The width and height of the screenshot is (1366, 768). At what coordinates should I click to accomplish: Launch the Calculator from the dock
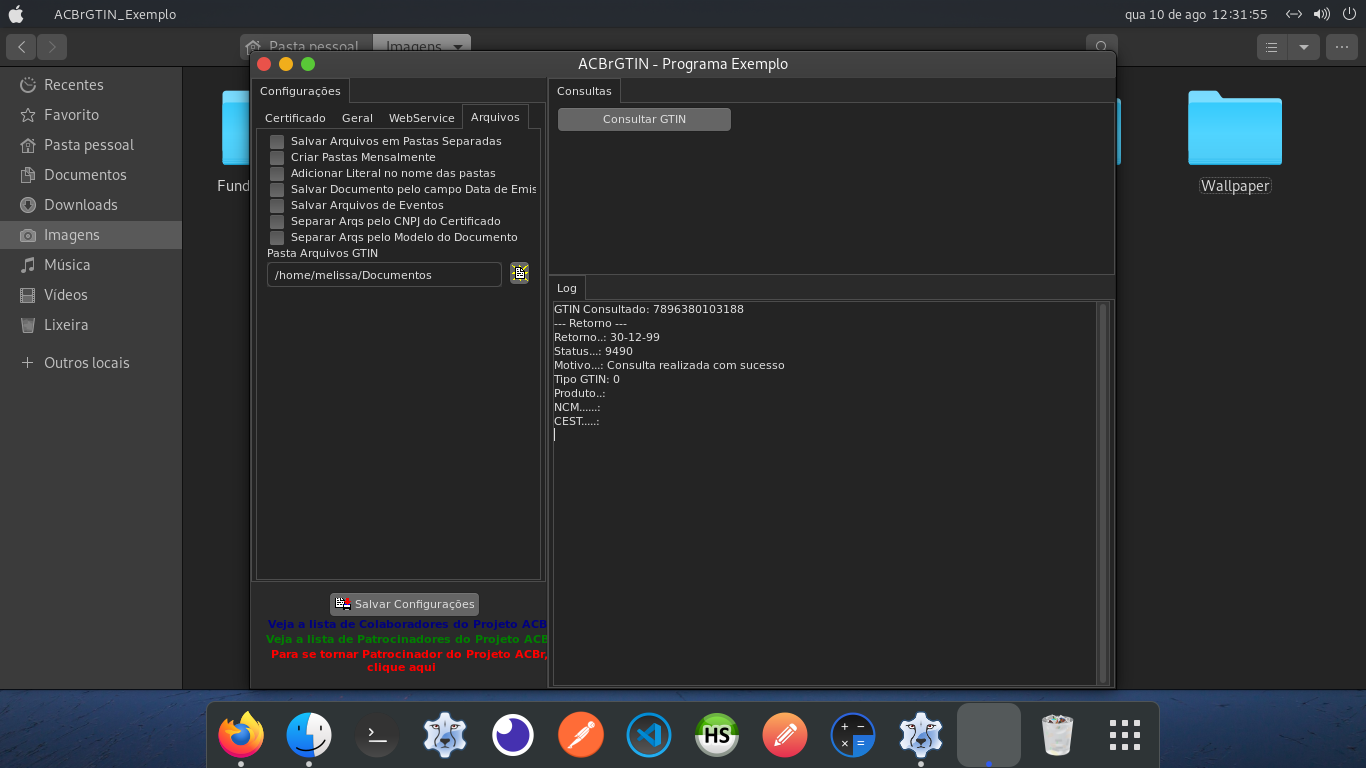tap(853, 736)
